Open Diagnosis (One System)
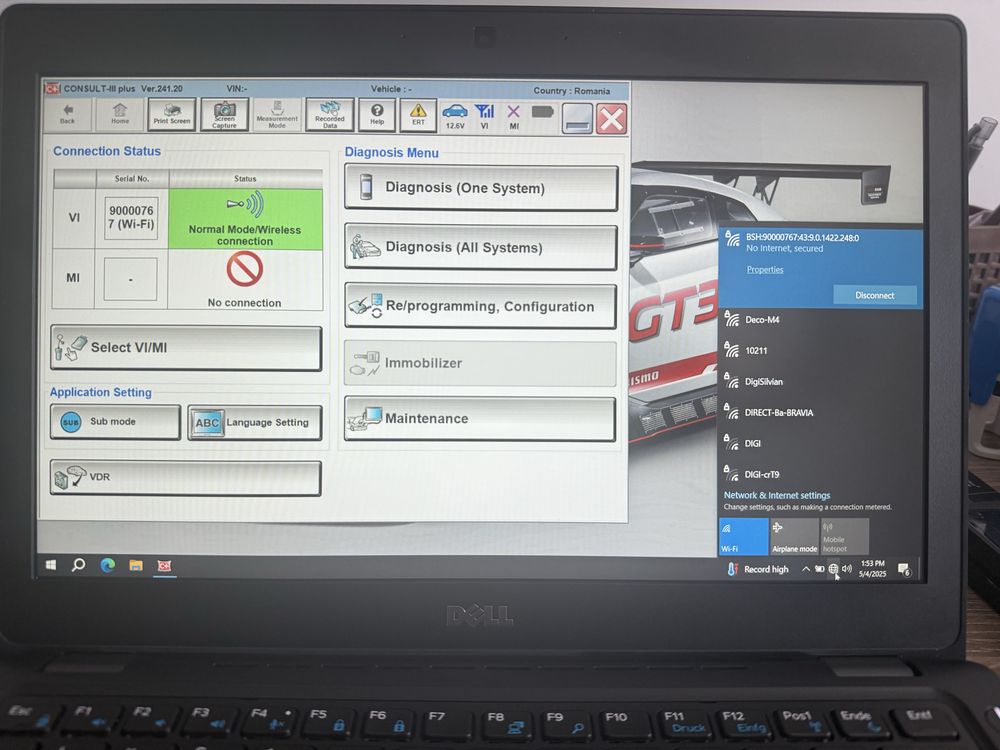Screen dimensions: 1000x750 pos(481,188)
